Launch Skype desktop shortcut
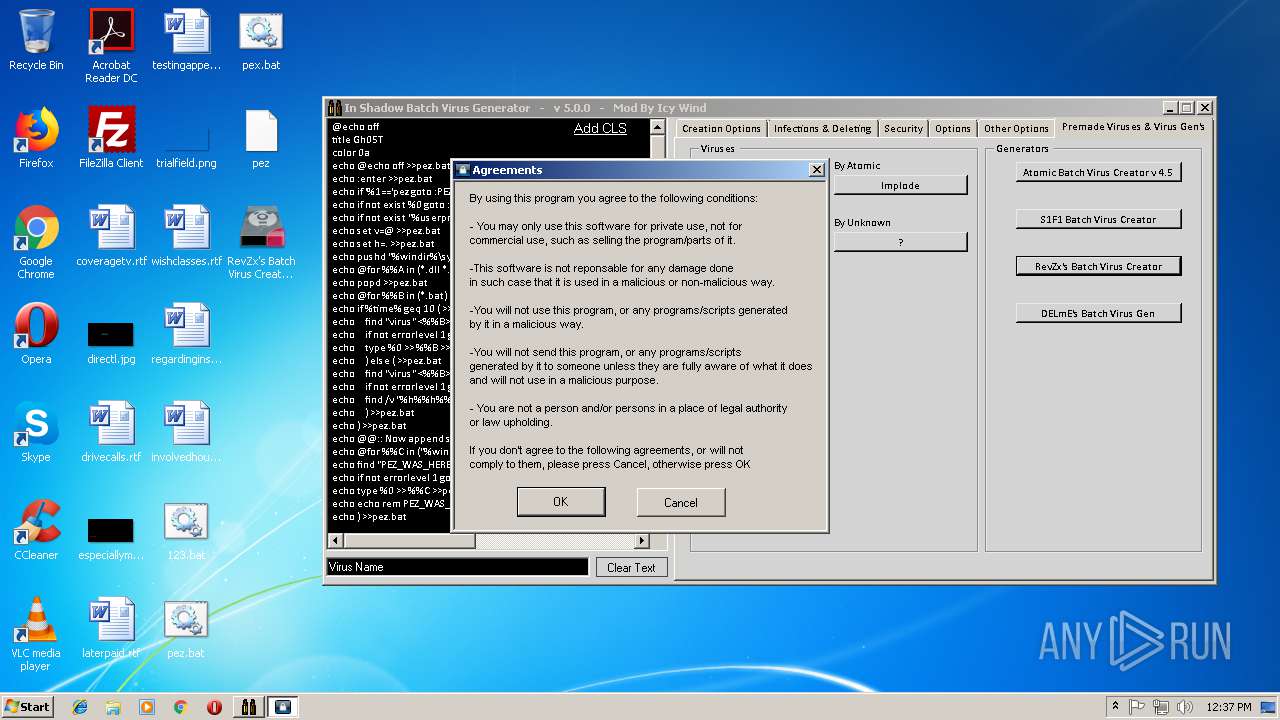This screenshot has width=1280, height=720. [x=36, y=432]
